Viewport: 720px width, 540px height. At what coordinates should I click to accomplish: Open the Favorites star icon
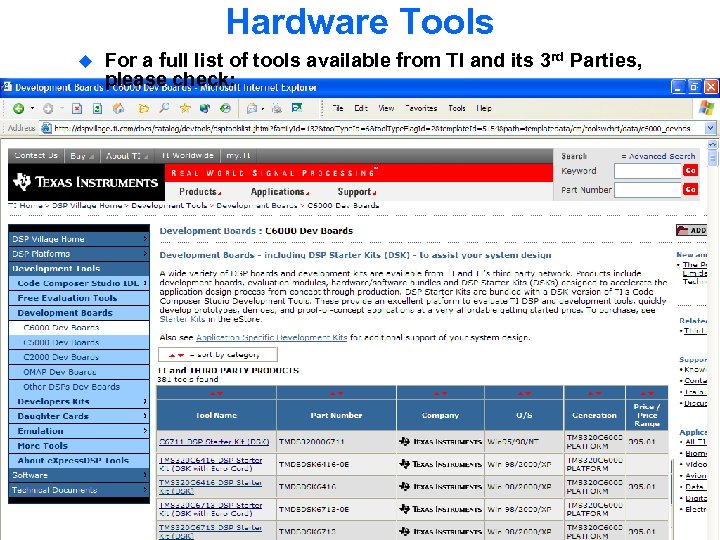click(185, 108)
